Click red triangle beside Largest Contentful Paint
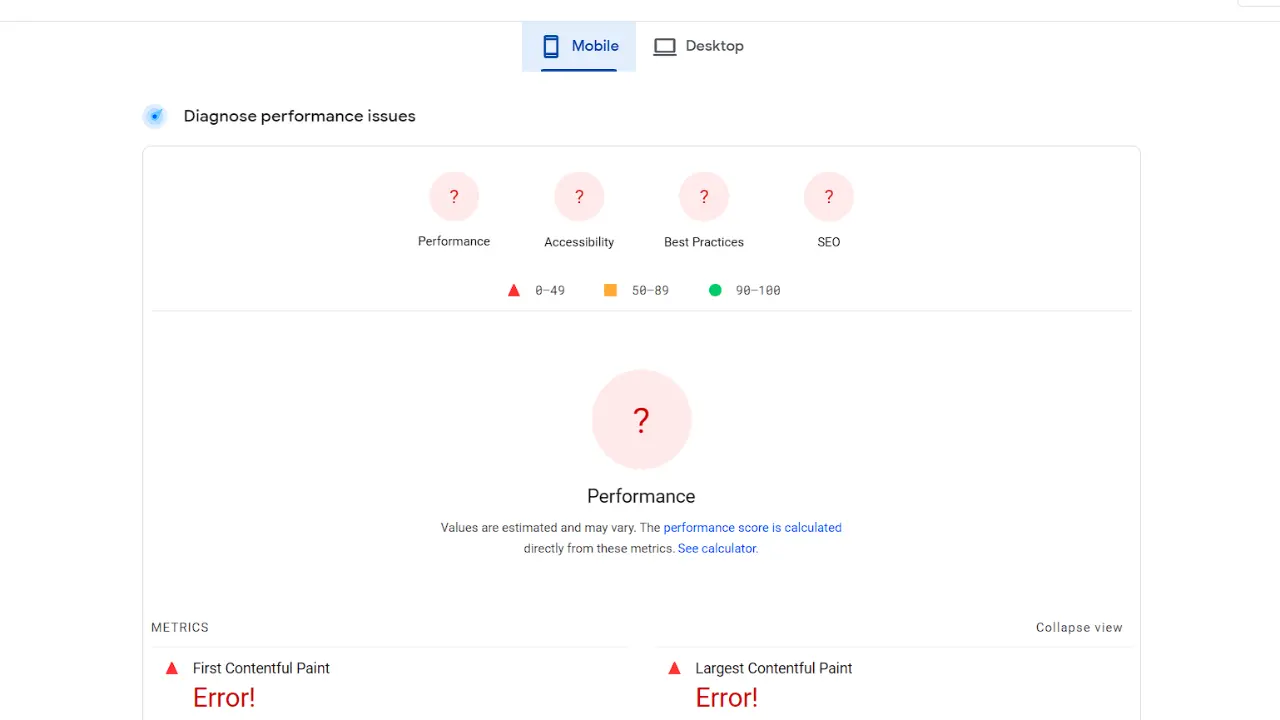1280x720 pixels. 674,668
